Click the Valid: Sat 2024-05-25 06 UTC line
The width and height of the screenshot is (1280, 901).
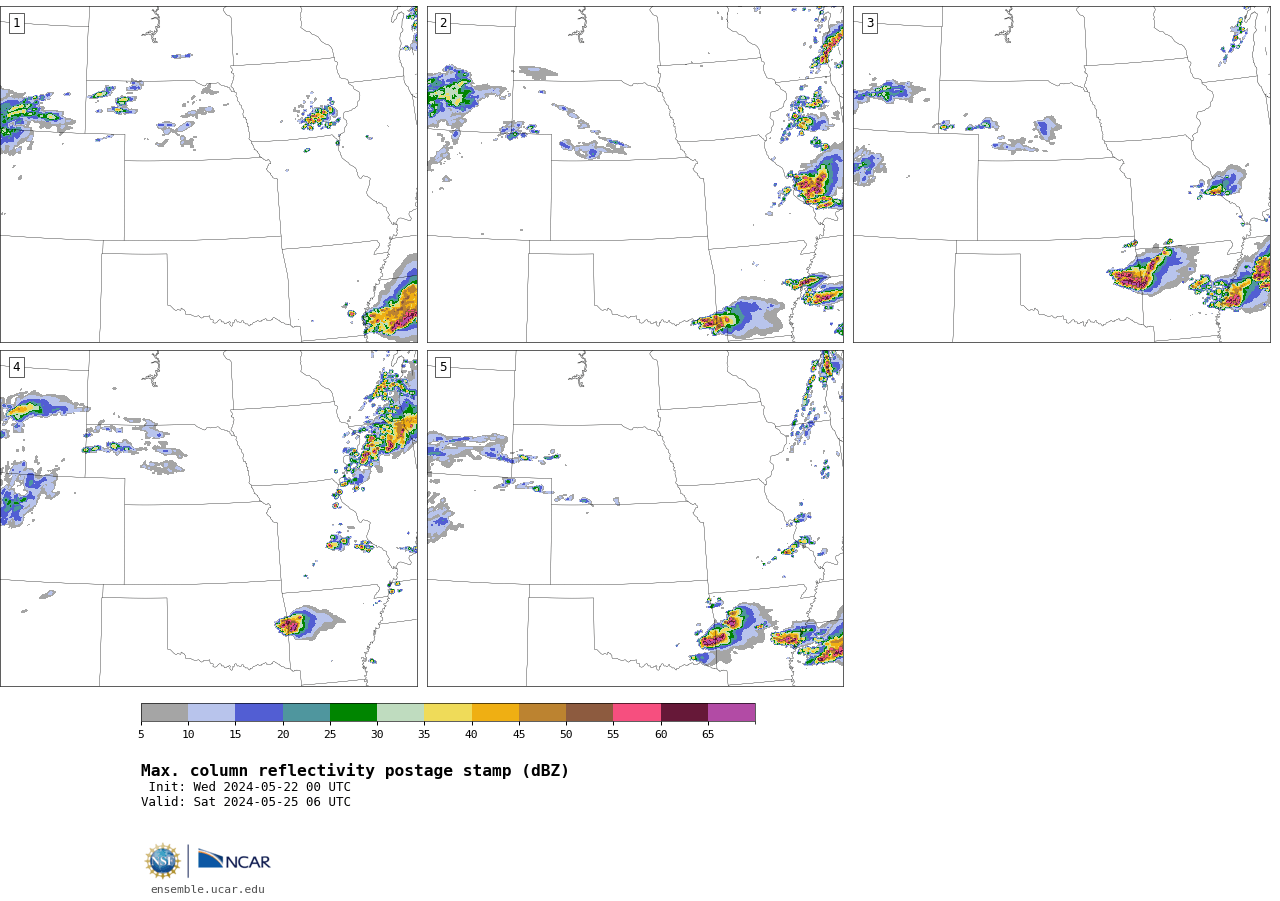coord(246,802)
